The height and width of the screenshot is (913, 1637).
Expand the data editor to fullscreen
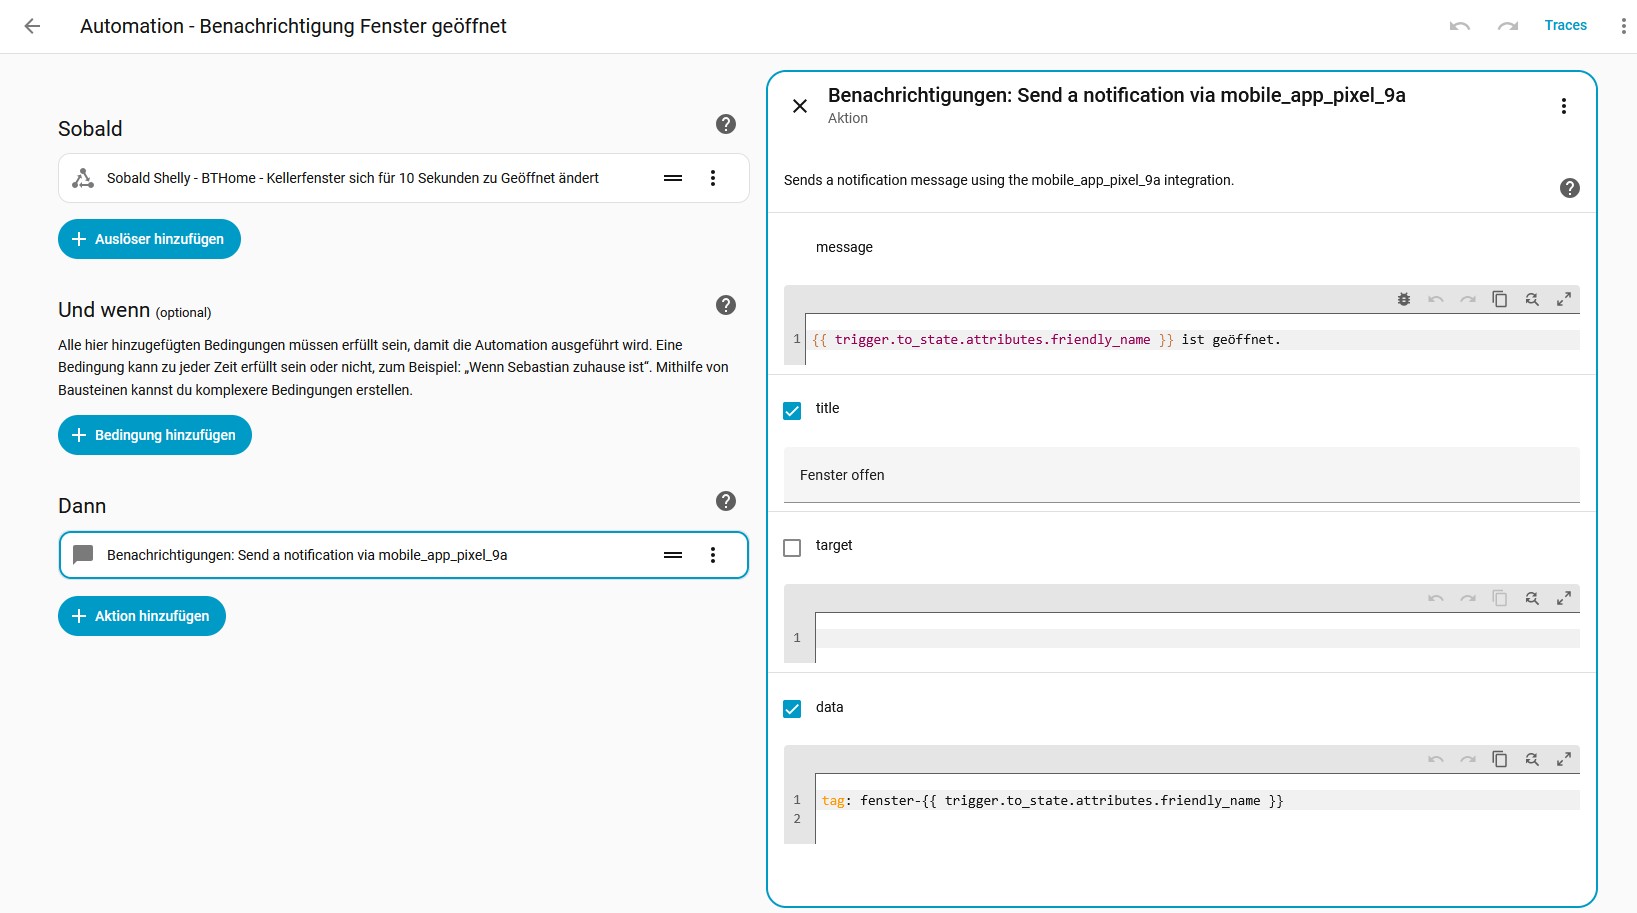click(x=1564, y=759)
